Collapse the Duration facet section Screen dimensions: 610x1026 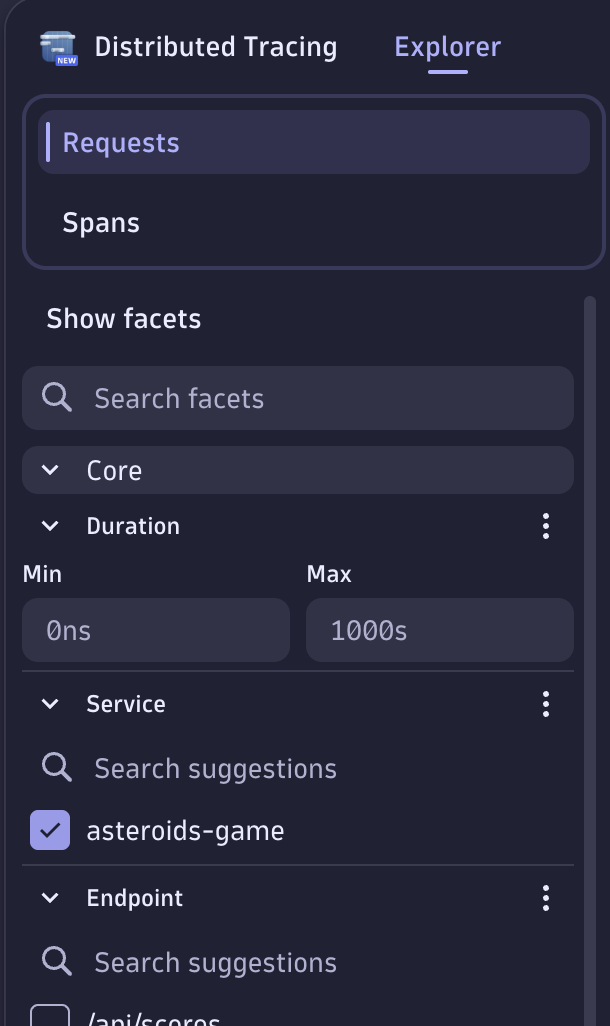tap(50, 526)
